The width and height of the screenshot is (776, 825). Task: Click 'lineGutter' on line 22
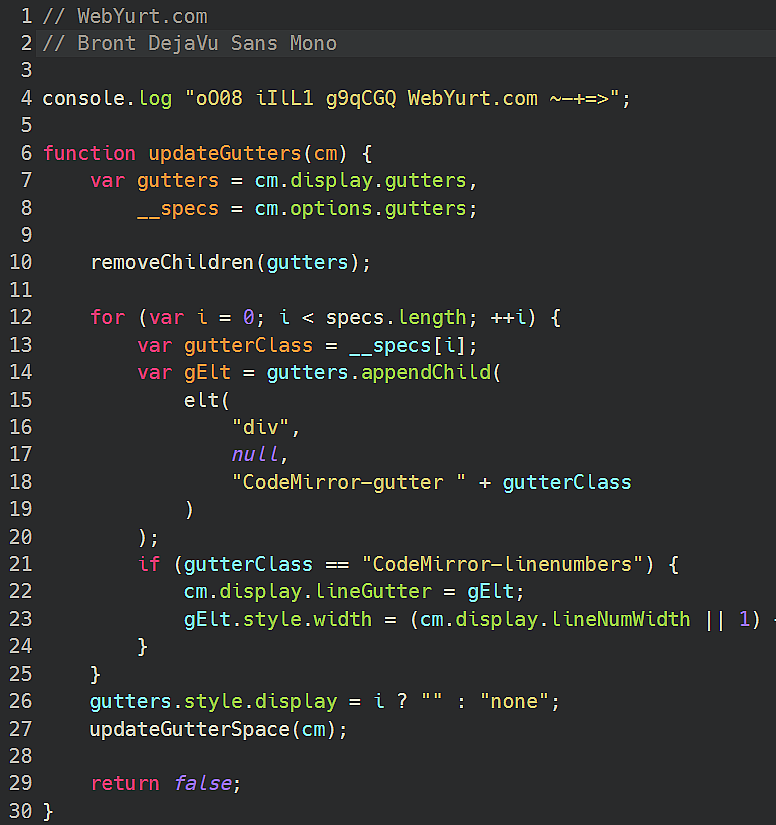click(x=373, y=591)
